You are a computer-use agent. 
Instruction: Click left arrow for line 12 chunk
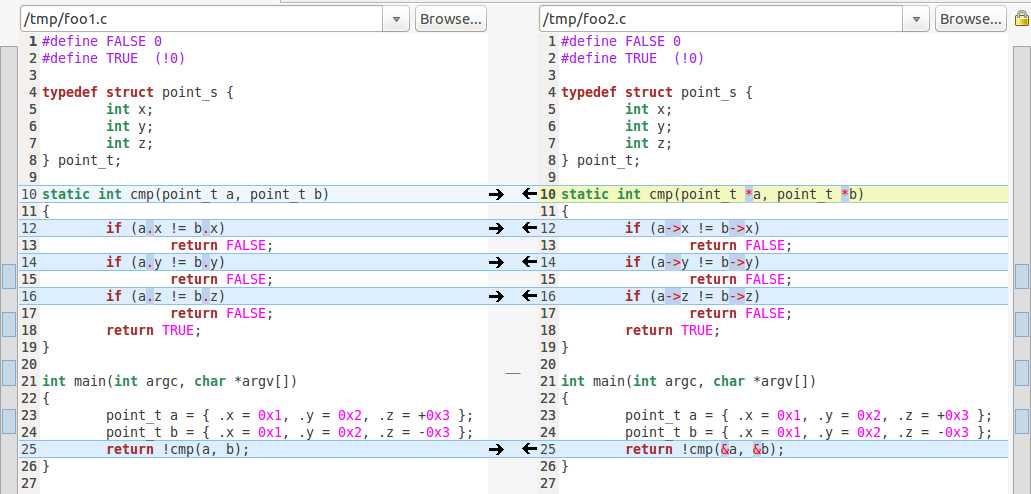(x=529, y=228)
